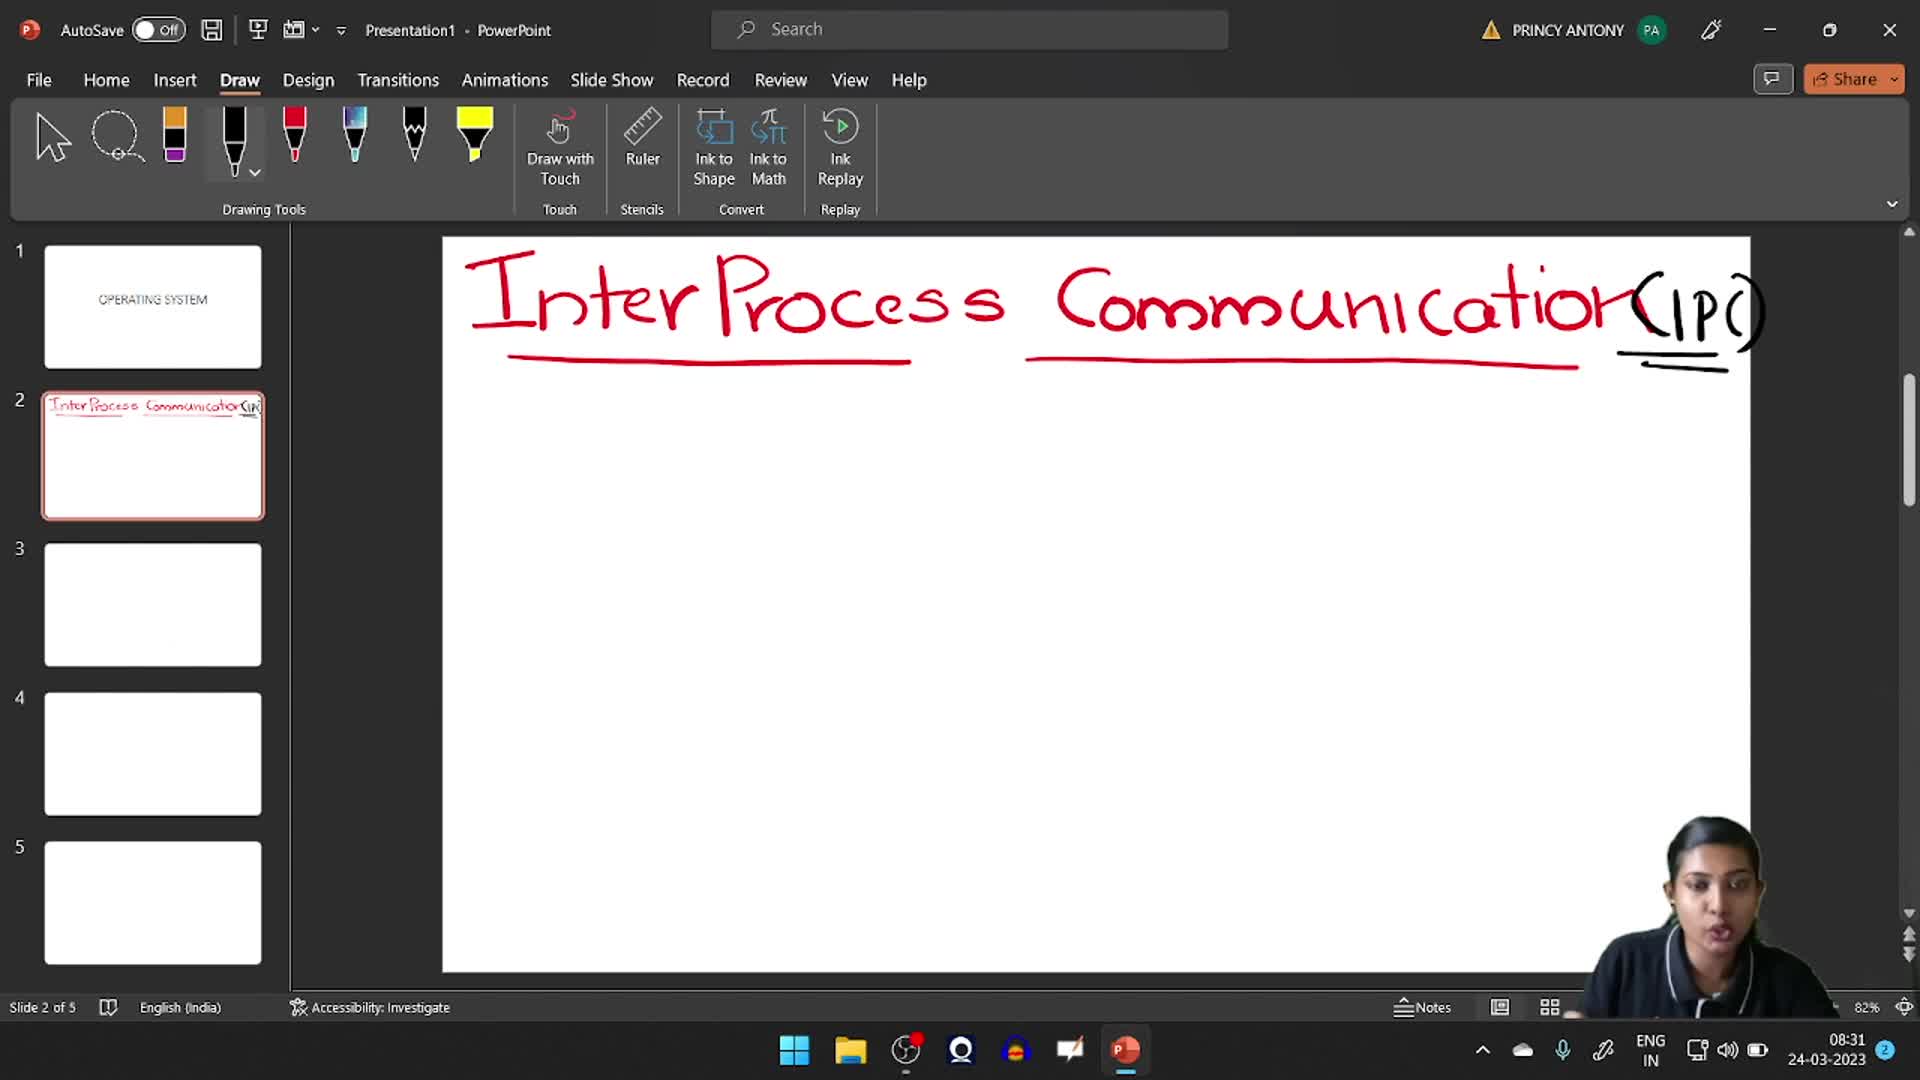
Task: Choose the eraser tool
Action: pyautogui.click(x=175, y=137)
